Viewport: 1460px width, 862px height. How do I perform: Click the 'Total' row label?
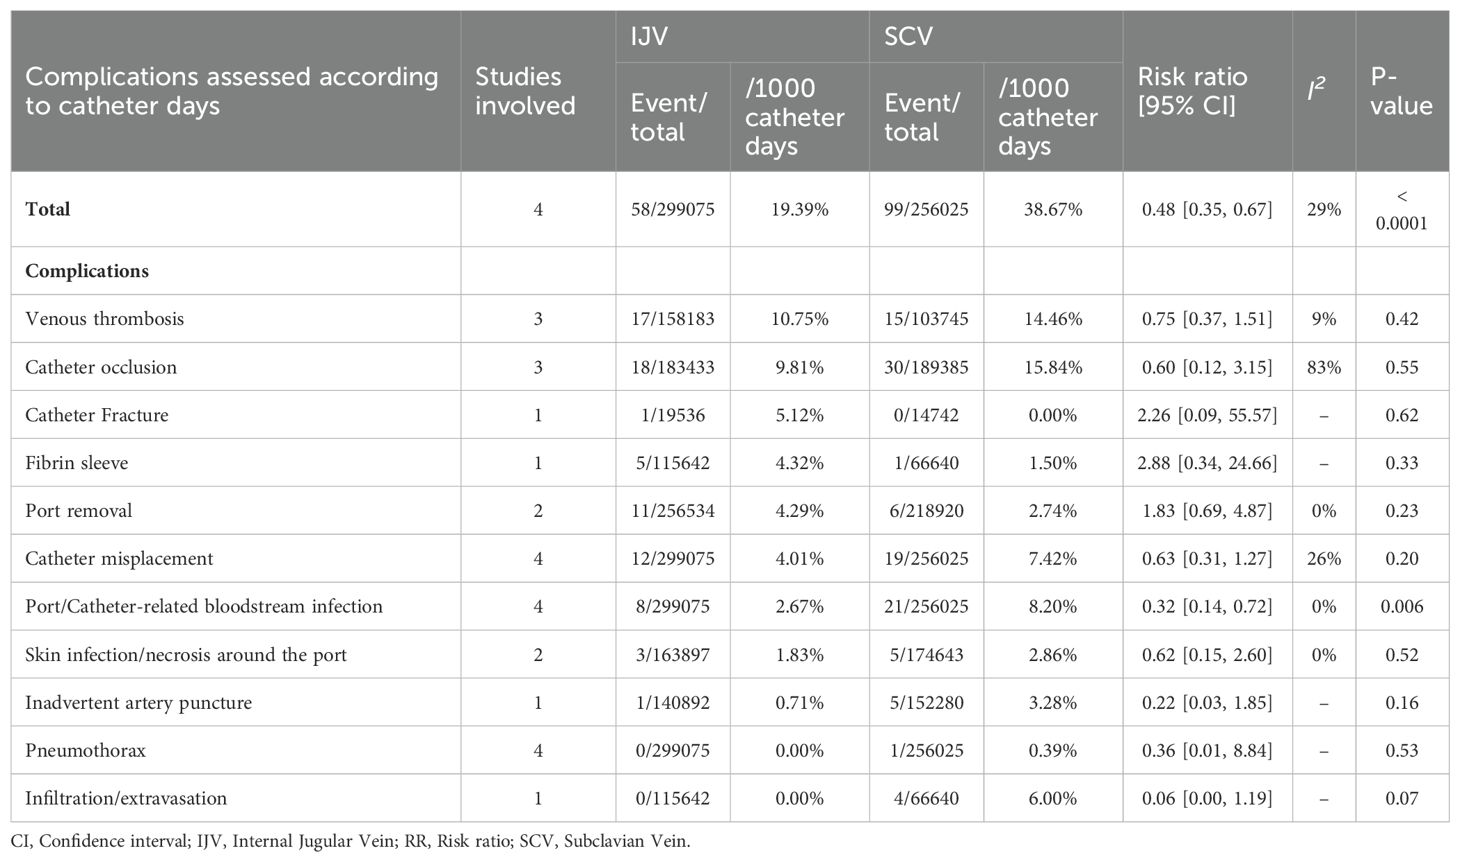coord(48,209)
